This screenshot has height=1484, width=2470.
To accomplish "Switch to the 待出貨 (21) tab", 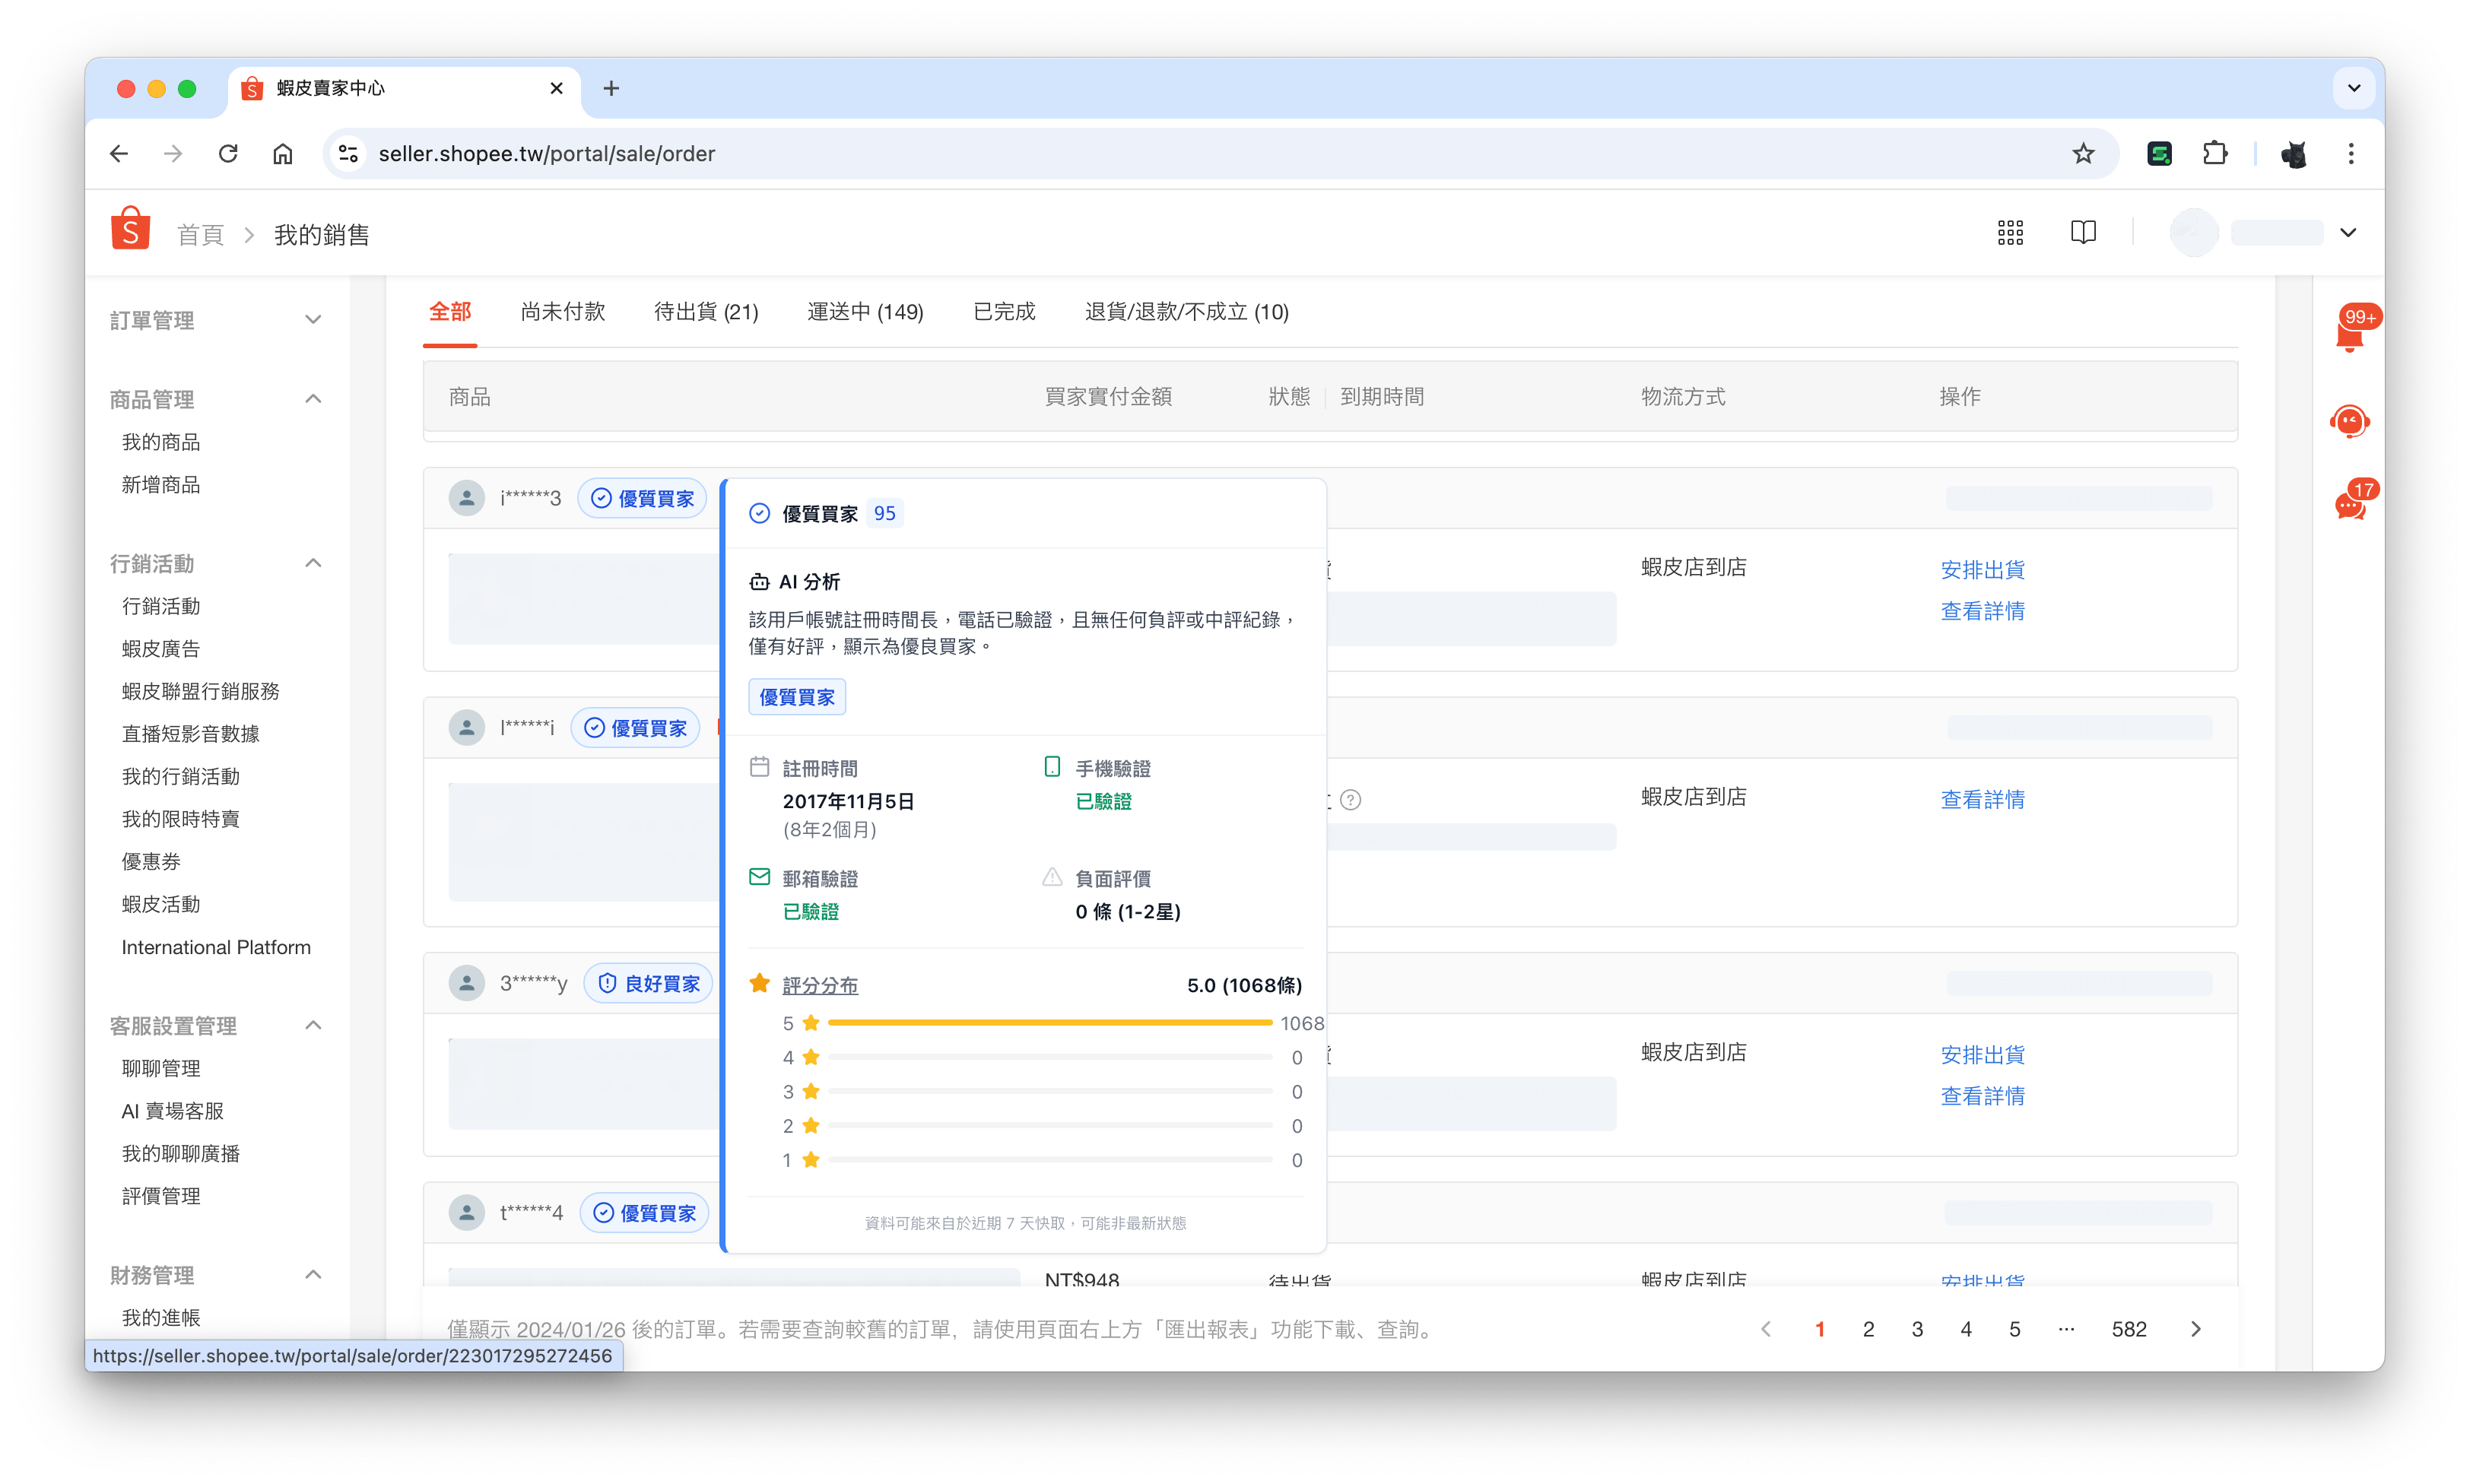I will coord(706,312).
